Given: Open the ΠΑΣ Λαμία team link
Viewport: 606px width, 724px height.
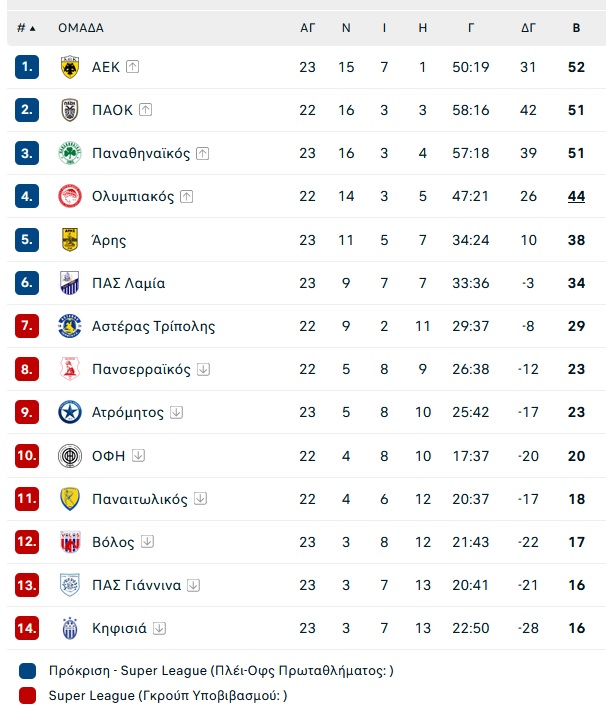Looking at the screenshot, I should (128, 283).
